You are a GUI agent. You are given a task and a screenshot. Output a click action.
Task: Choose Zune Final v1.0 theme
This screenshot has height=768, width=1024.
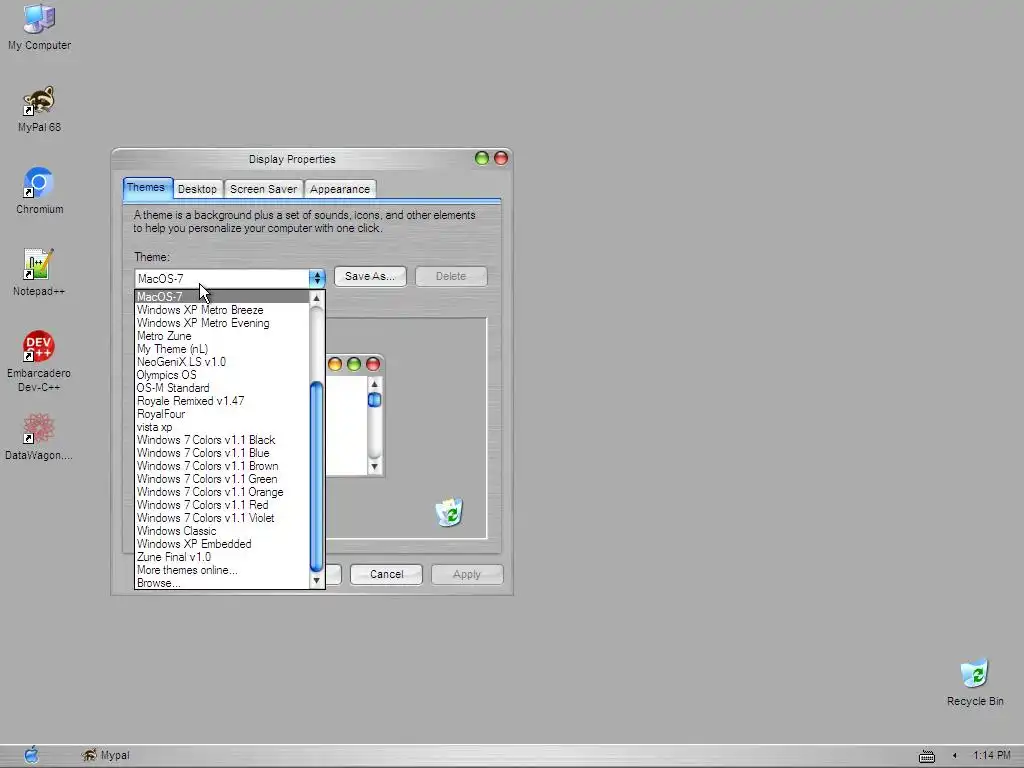coord(221,557)
